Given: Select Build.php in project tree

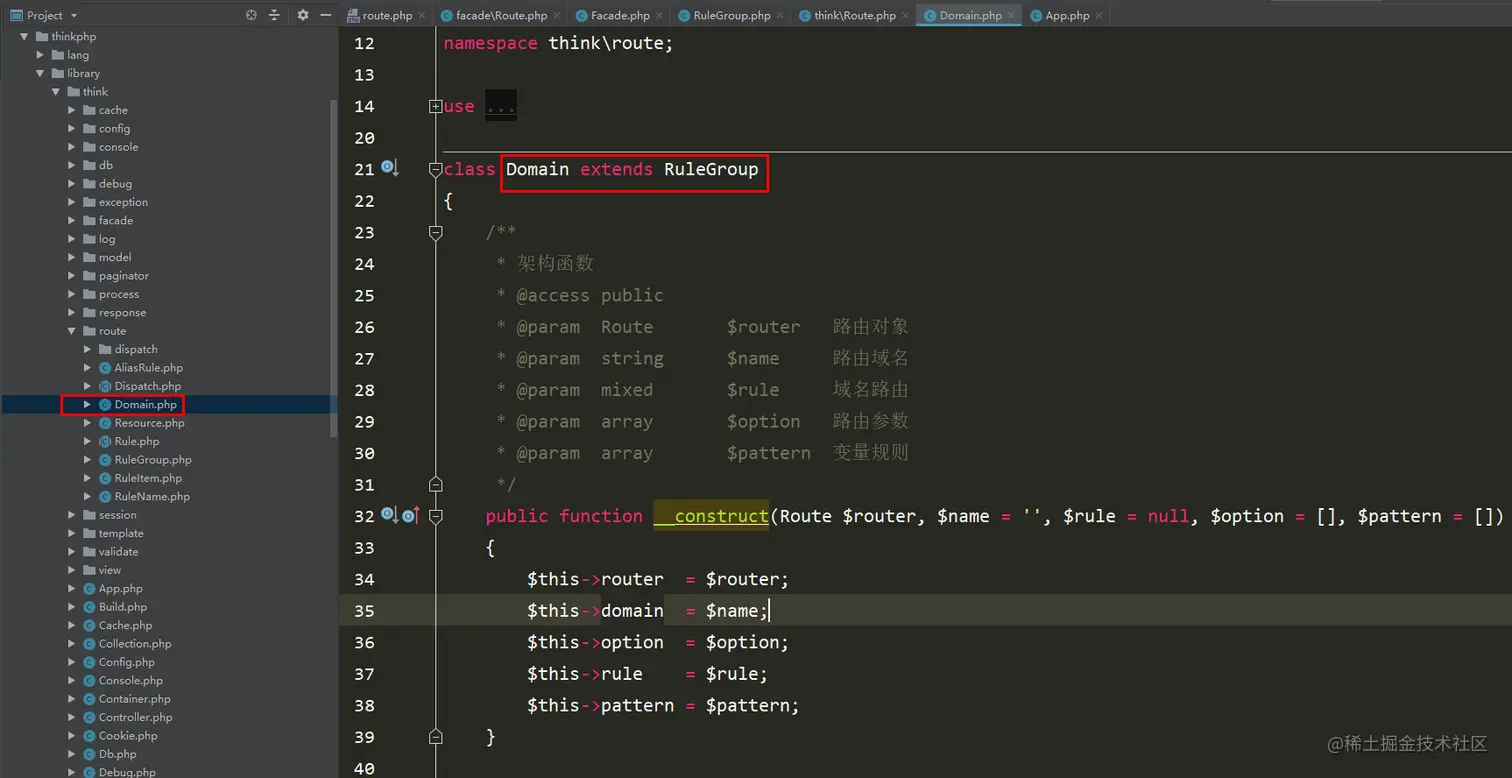Looking at the screenshot, I should 122,607.
